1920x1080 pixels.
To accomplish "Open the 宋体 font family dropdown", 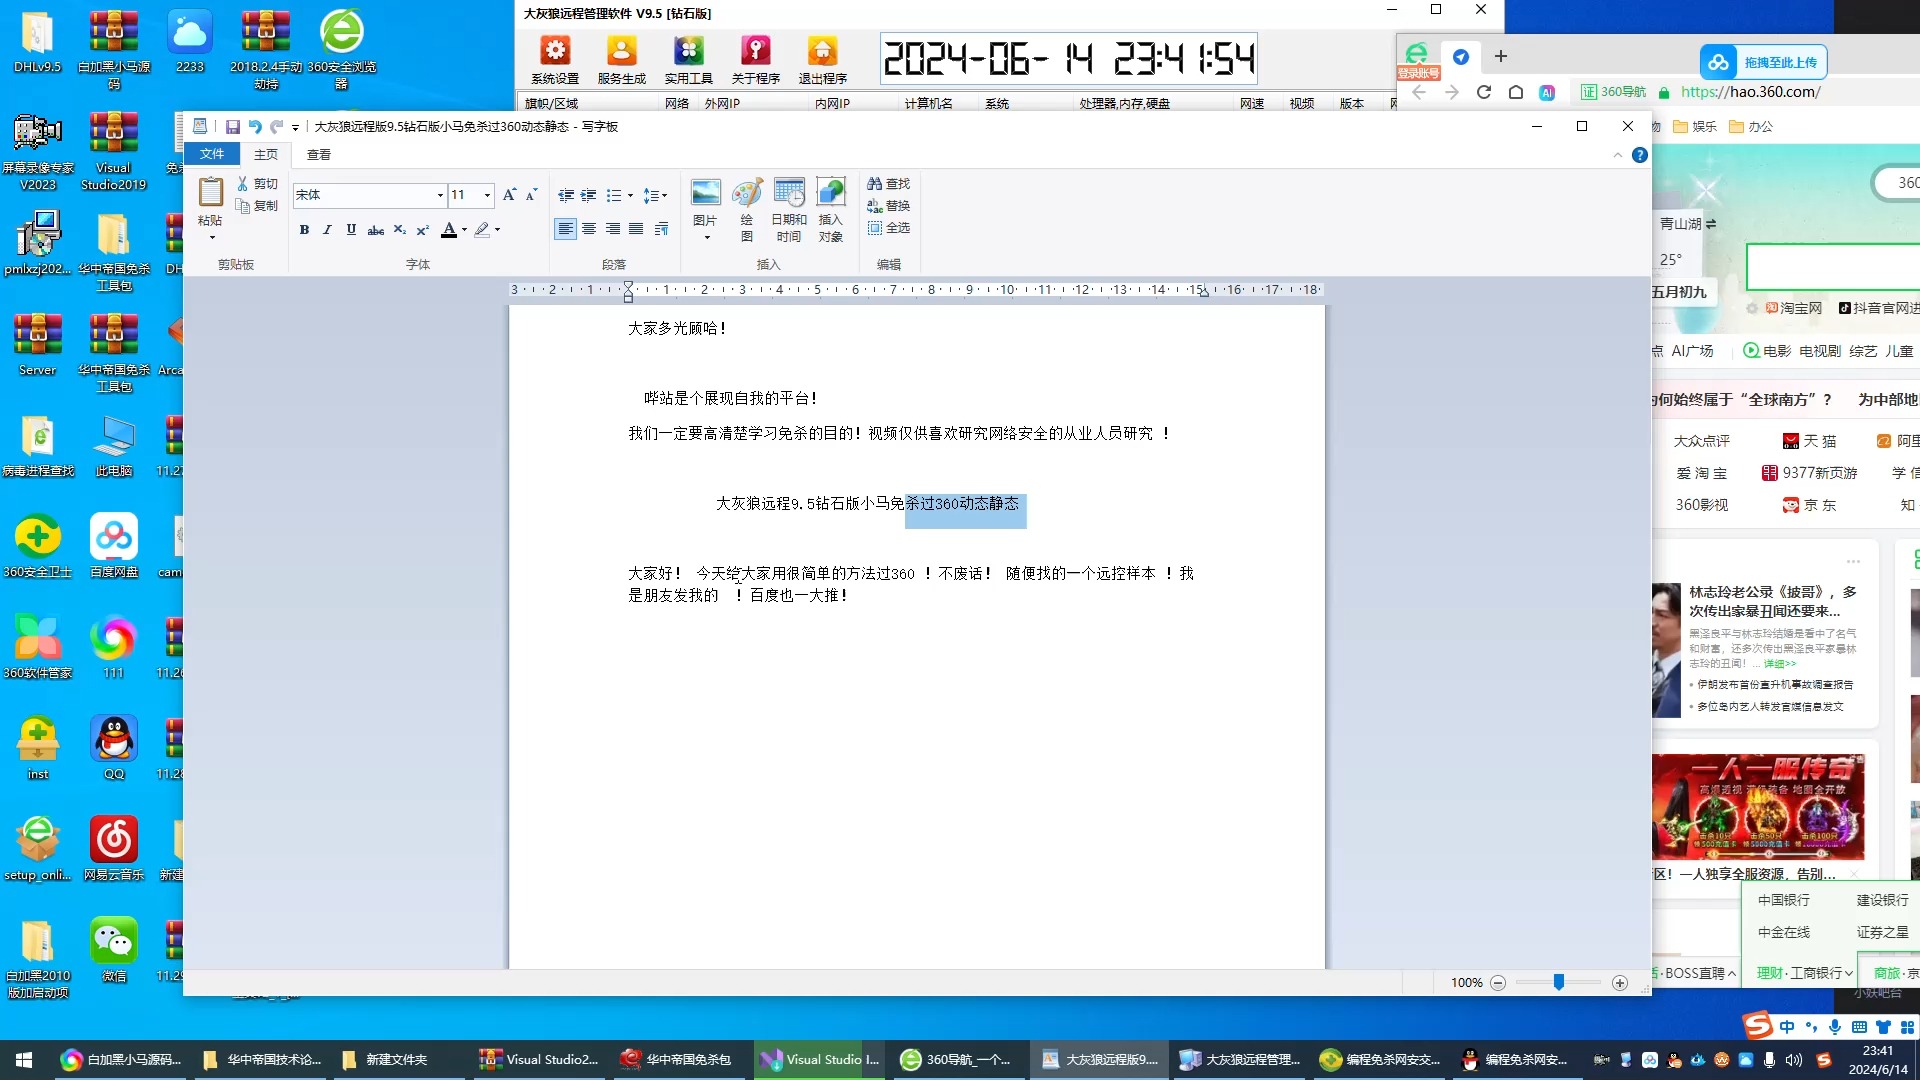I will 440,195.
